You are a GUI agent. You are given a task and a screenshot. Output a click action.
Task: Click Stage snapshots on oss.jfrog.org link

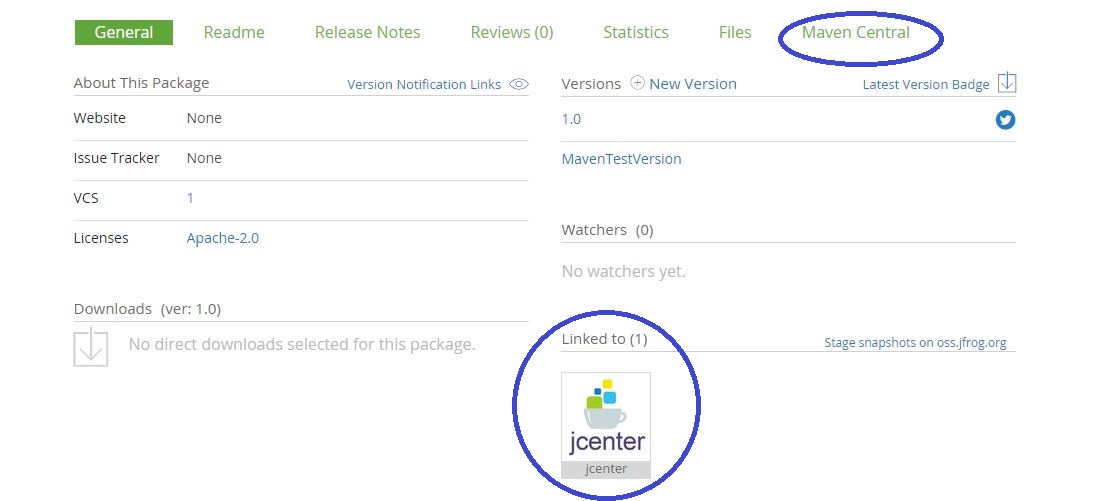click(x=914, y=343)
